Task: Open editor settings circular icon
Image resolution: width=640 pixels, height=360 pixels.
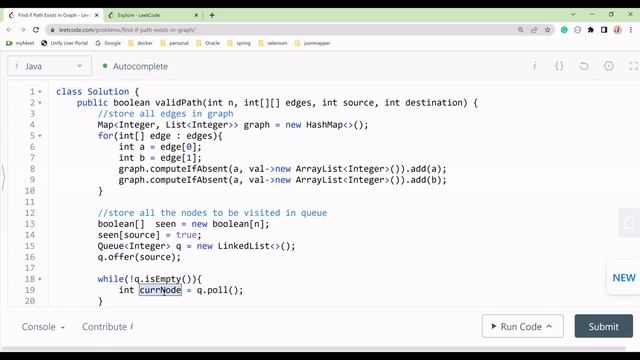Action: coord(609,66)
